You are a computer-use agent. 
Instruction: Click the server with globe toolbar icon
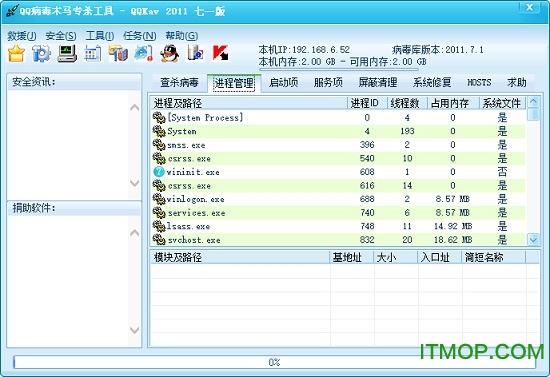coord(195,54)
